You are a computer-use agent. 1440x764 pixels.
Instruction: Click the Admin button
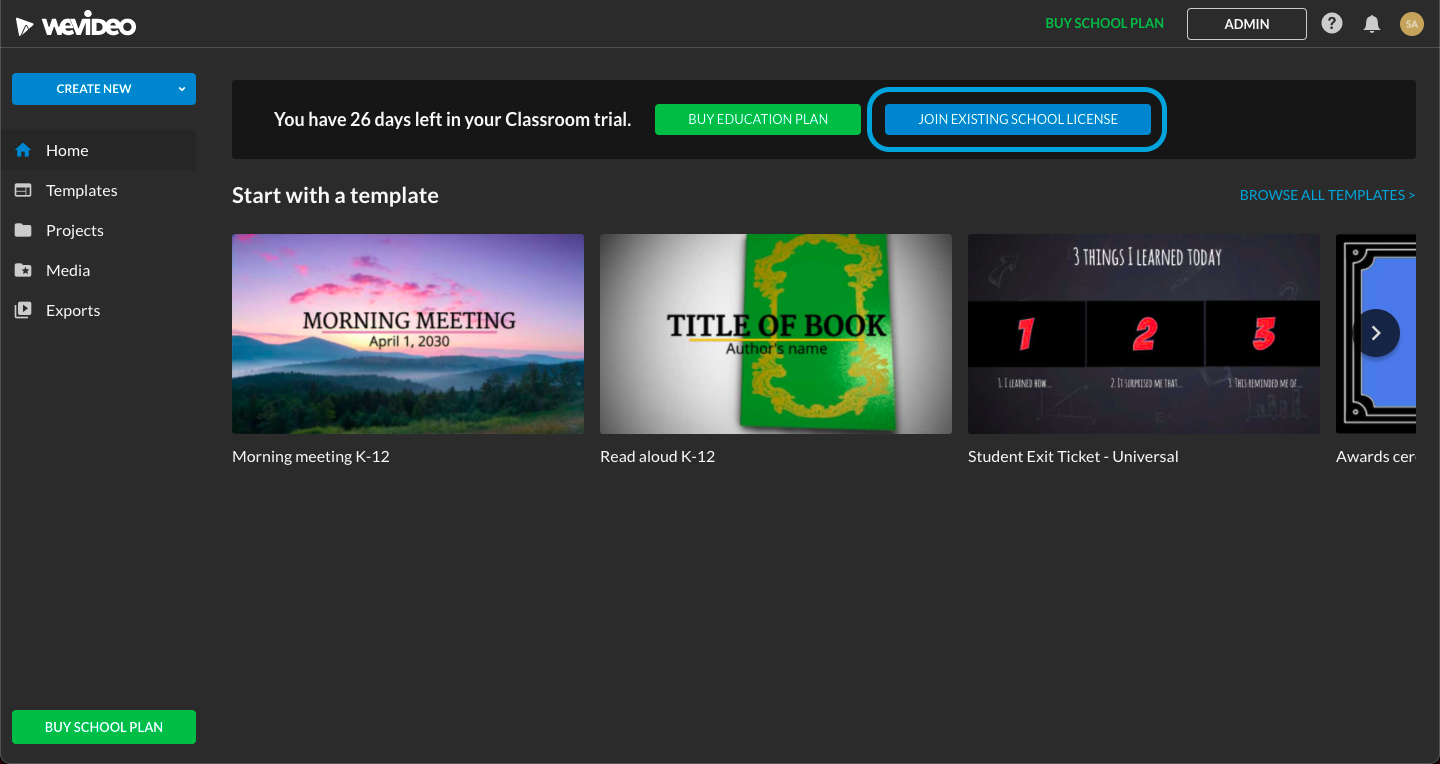1247,24
